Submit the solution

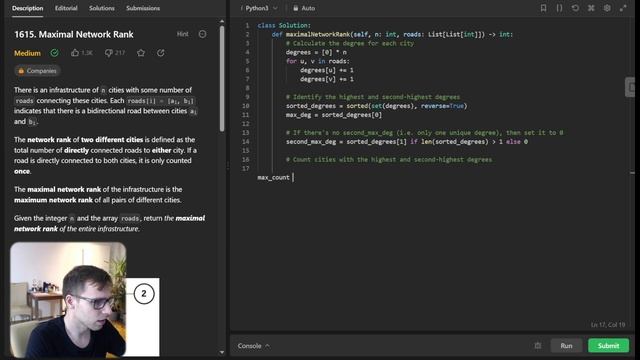[608, 346]
